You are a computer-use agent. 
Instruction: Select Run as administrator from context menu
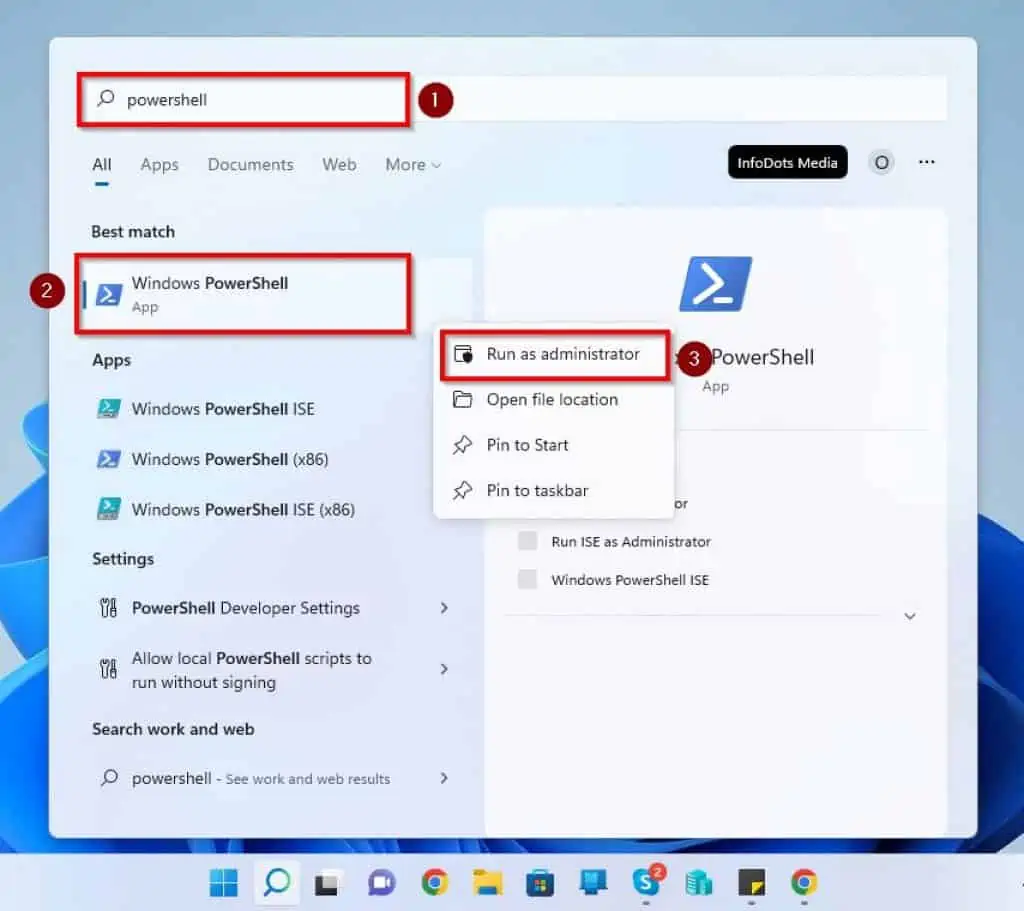point(562,354)
